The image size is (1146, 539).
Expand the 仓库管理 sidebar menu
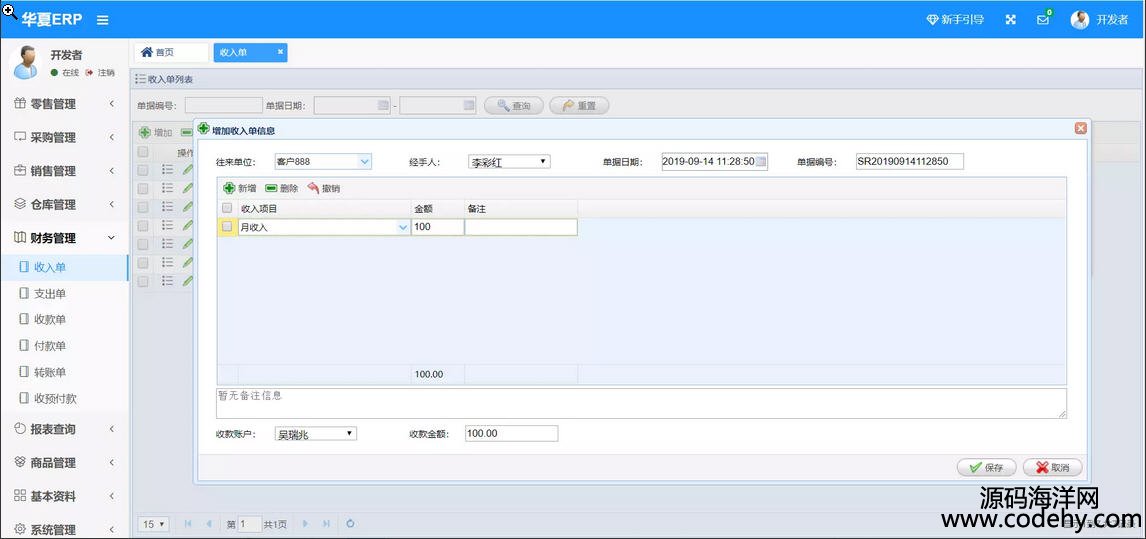(65, 204)
